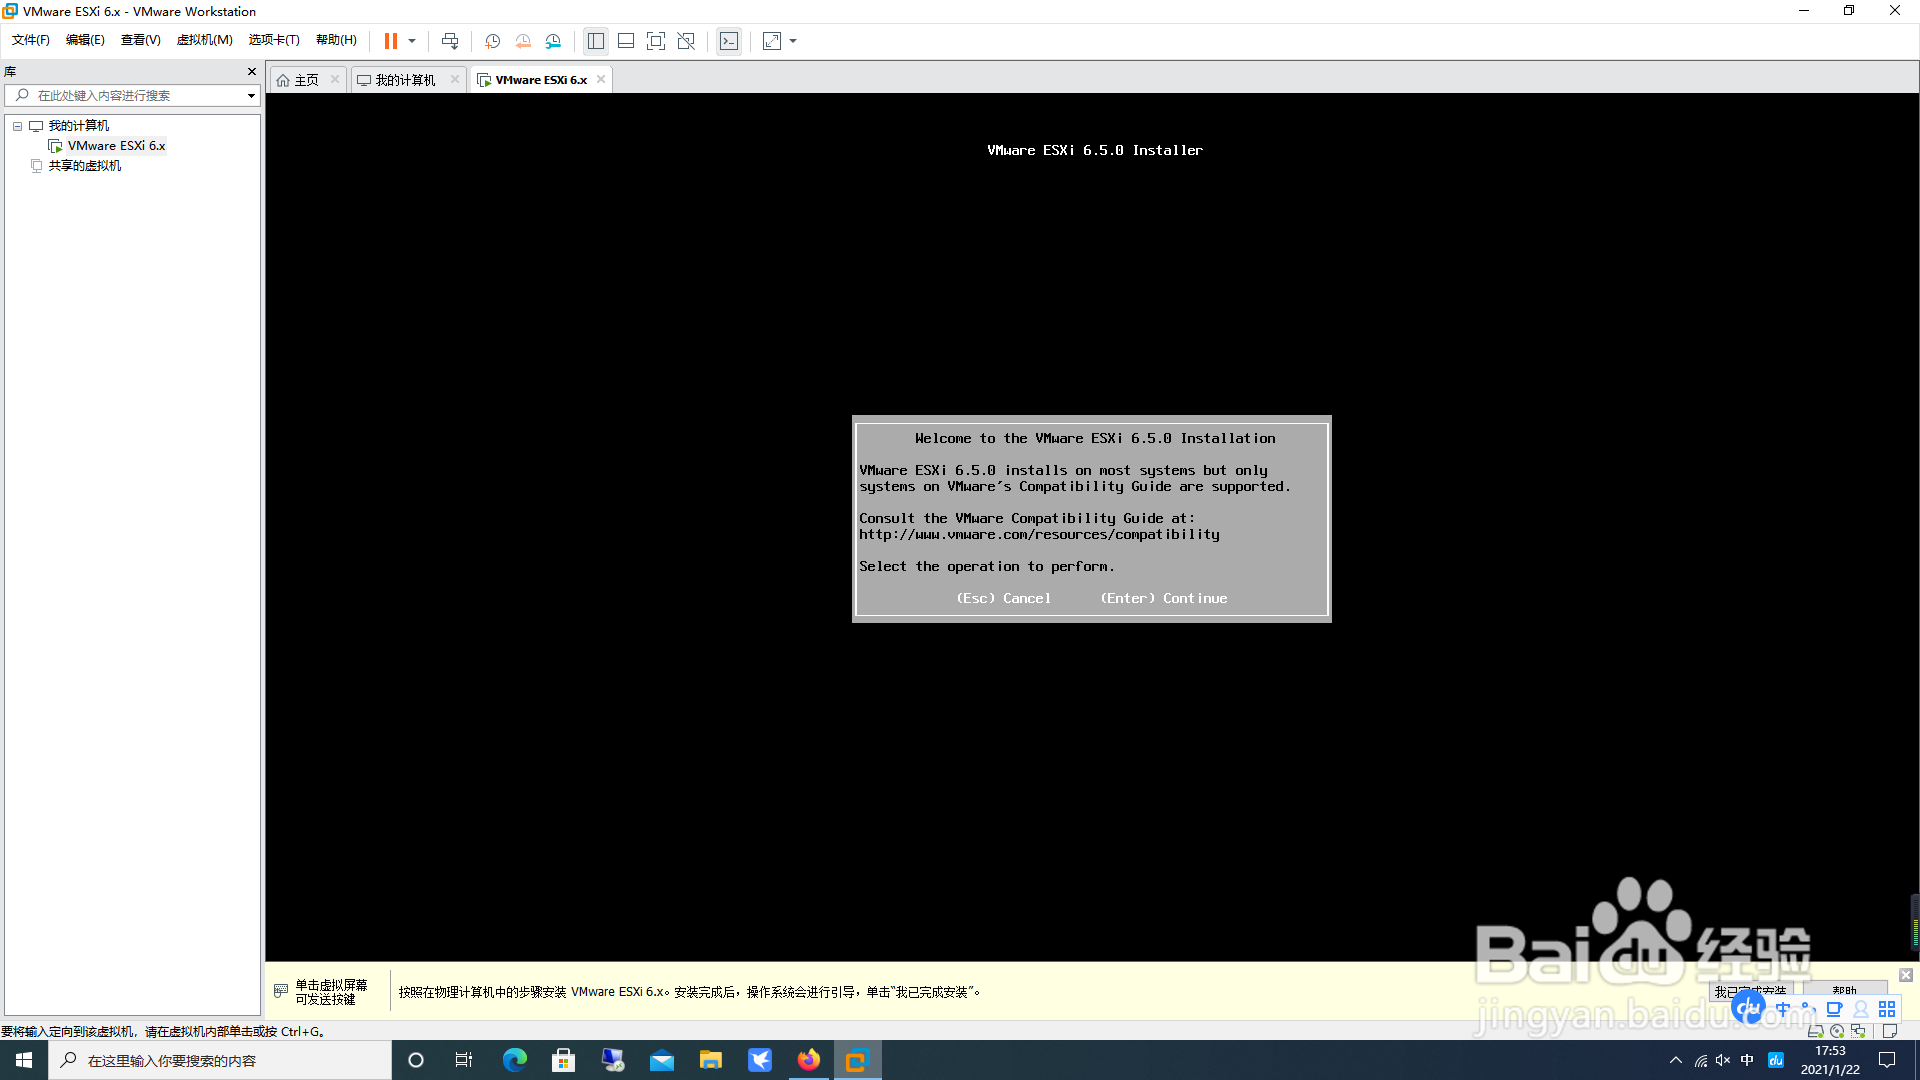
Task: Click the VMware Workstation taskbar icon
Action: click(857, 1060)
